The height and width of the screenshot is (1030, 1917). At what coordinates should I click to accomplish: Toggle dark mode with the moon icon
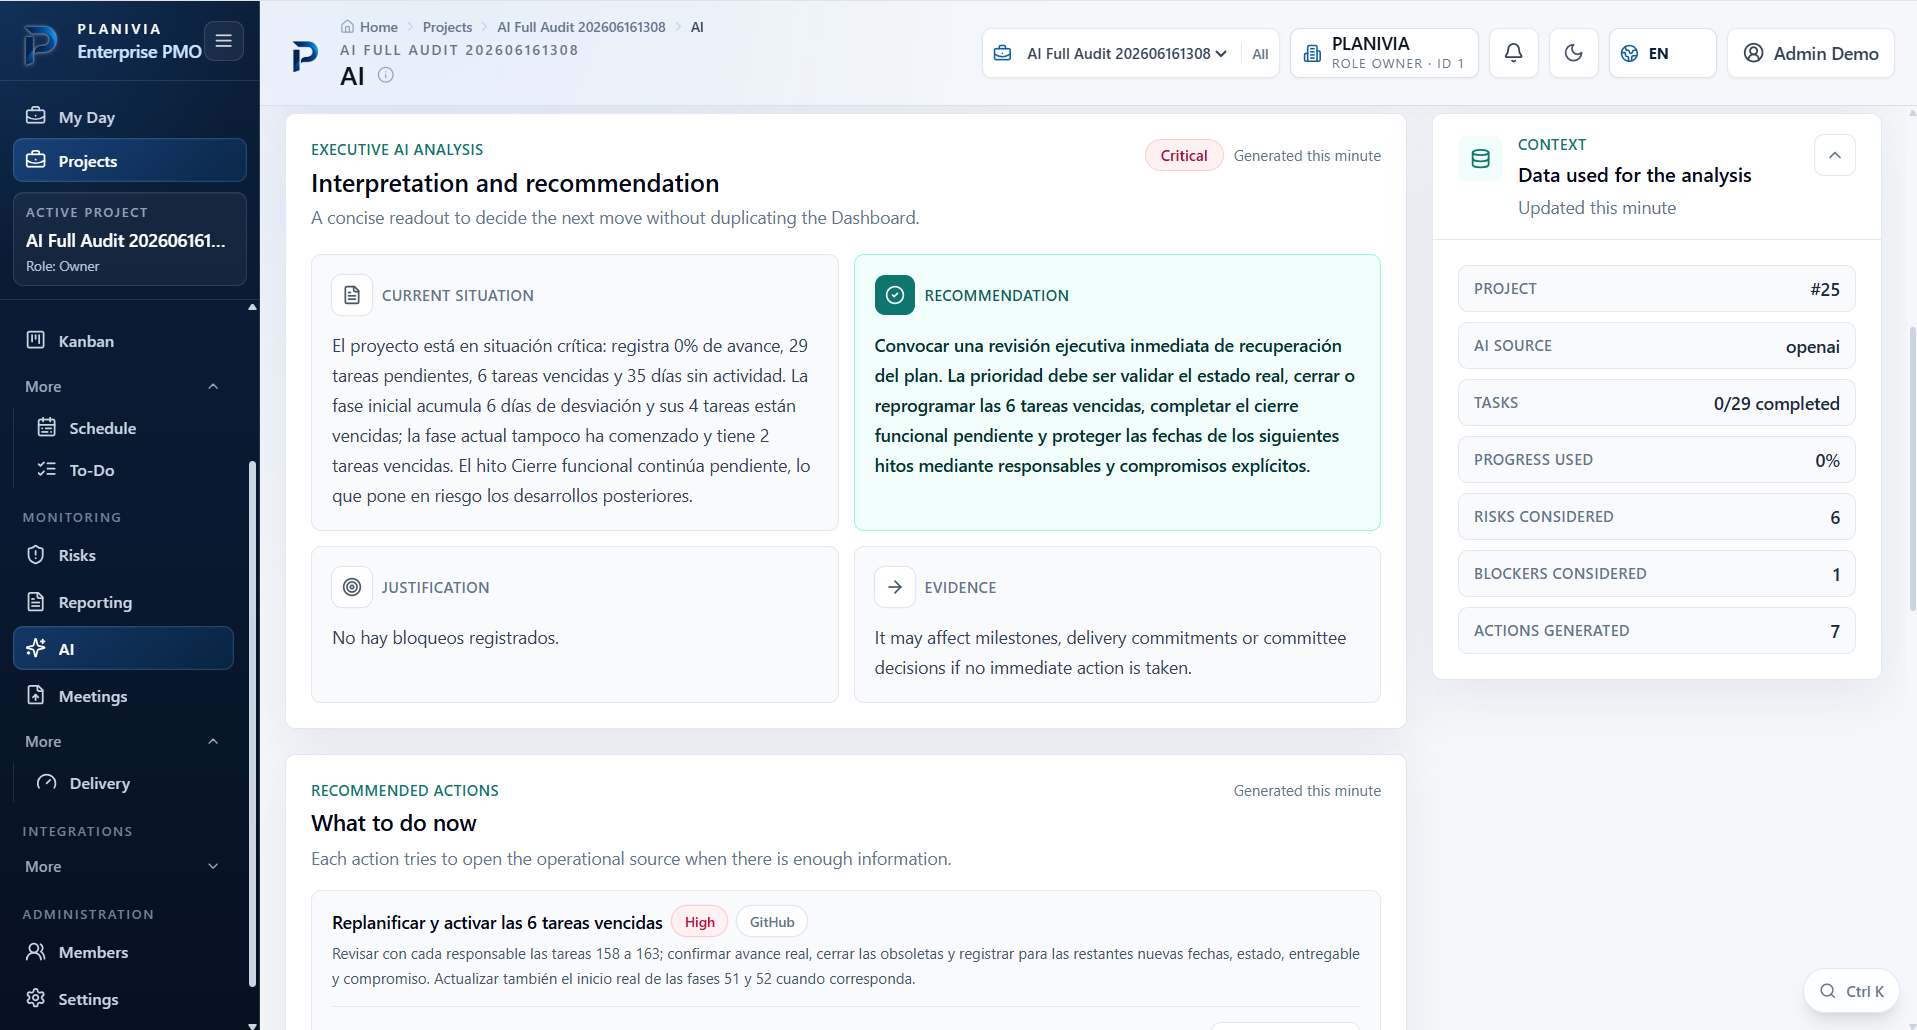click(1573, 53)
